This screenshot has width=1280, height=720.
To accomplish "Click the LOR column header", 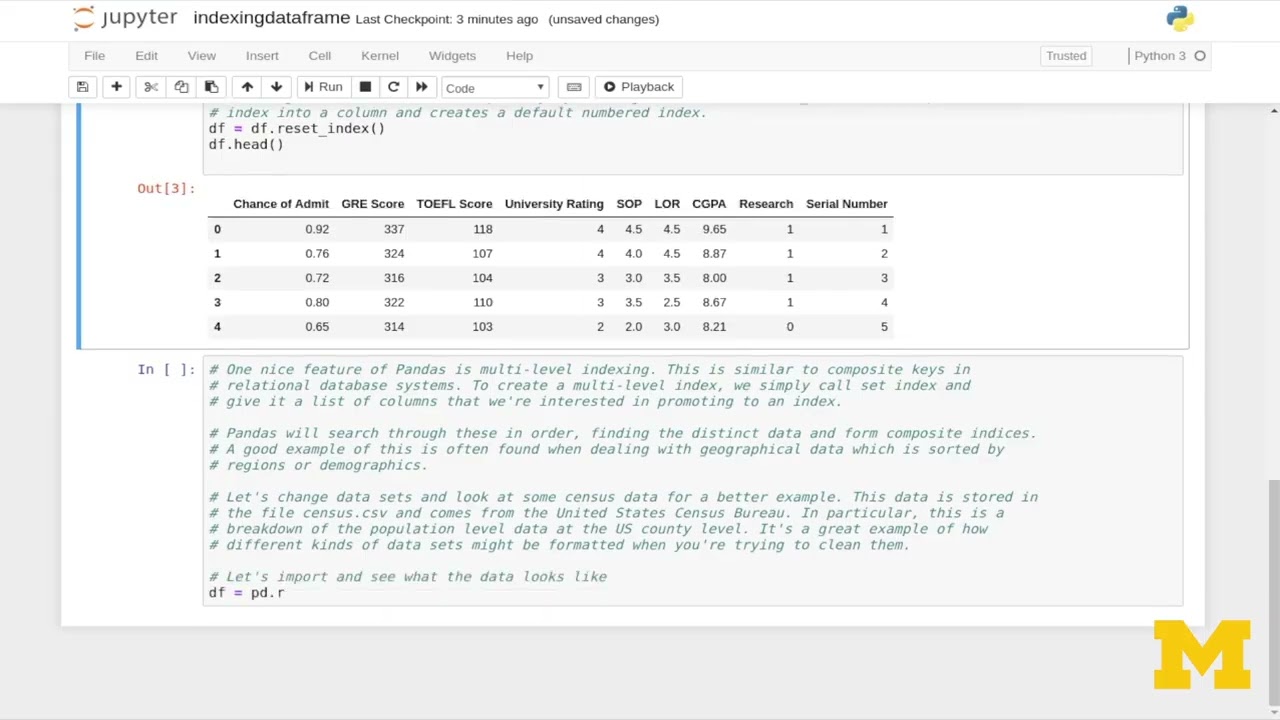I will click(667, 204).
